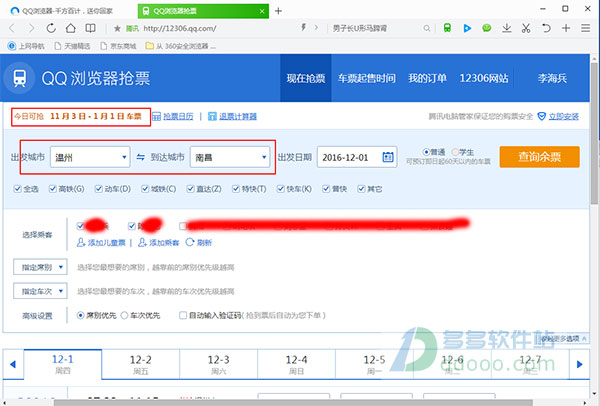Viewport: 600px width, 406px height.
Task: Expand the 指定车次 dropdown
Action: click(x=40, y=291)
